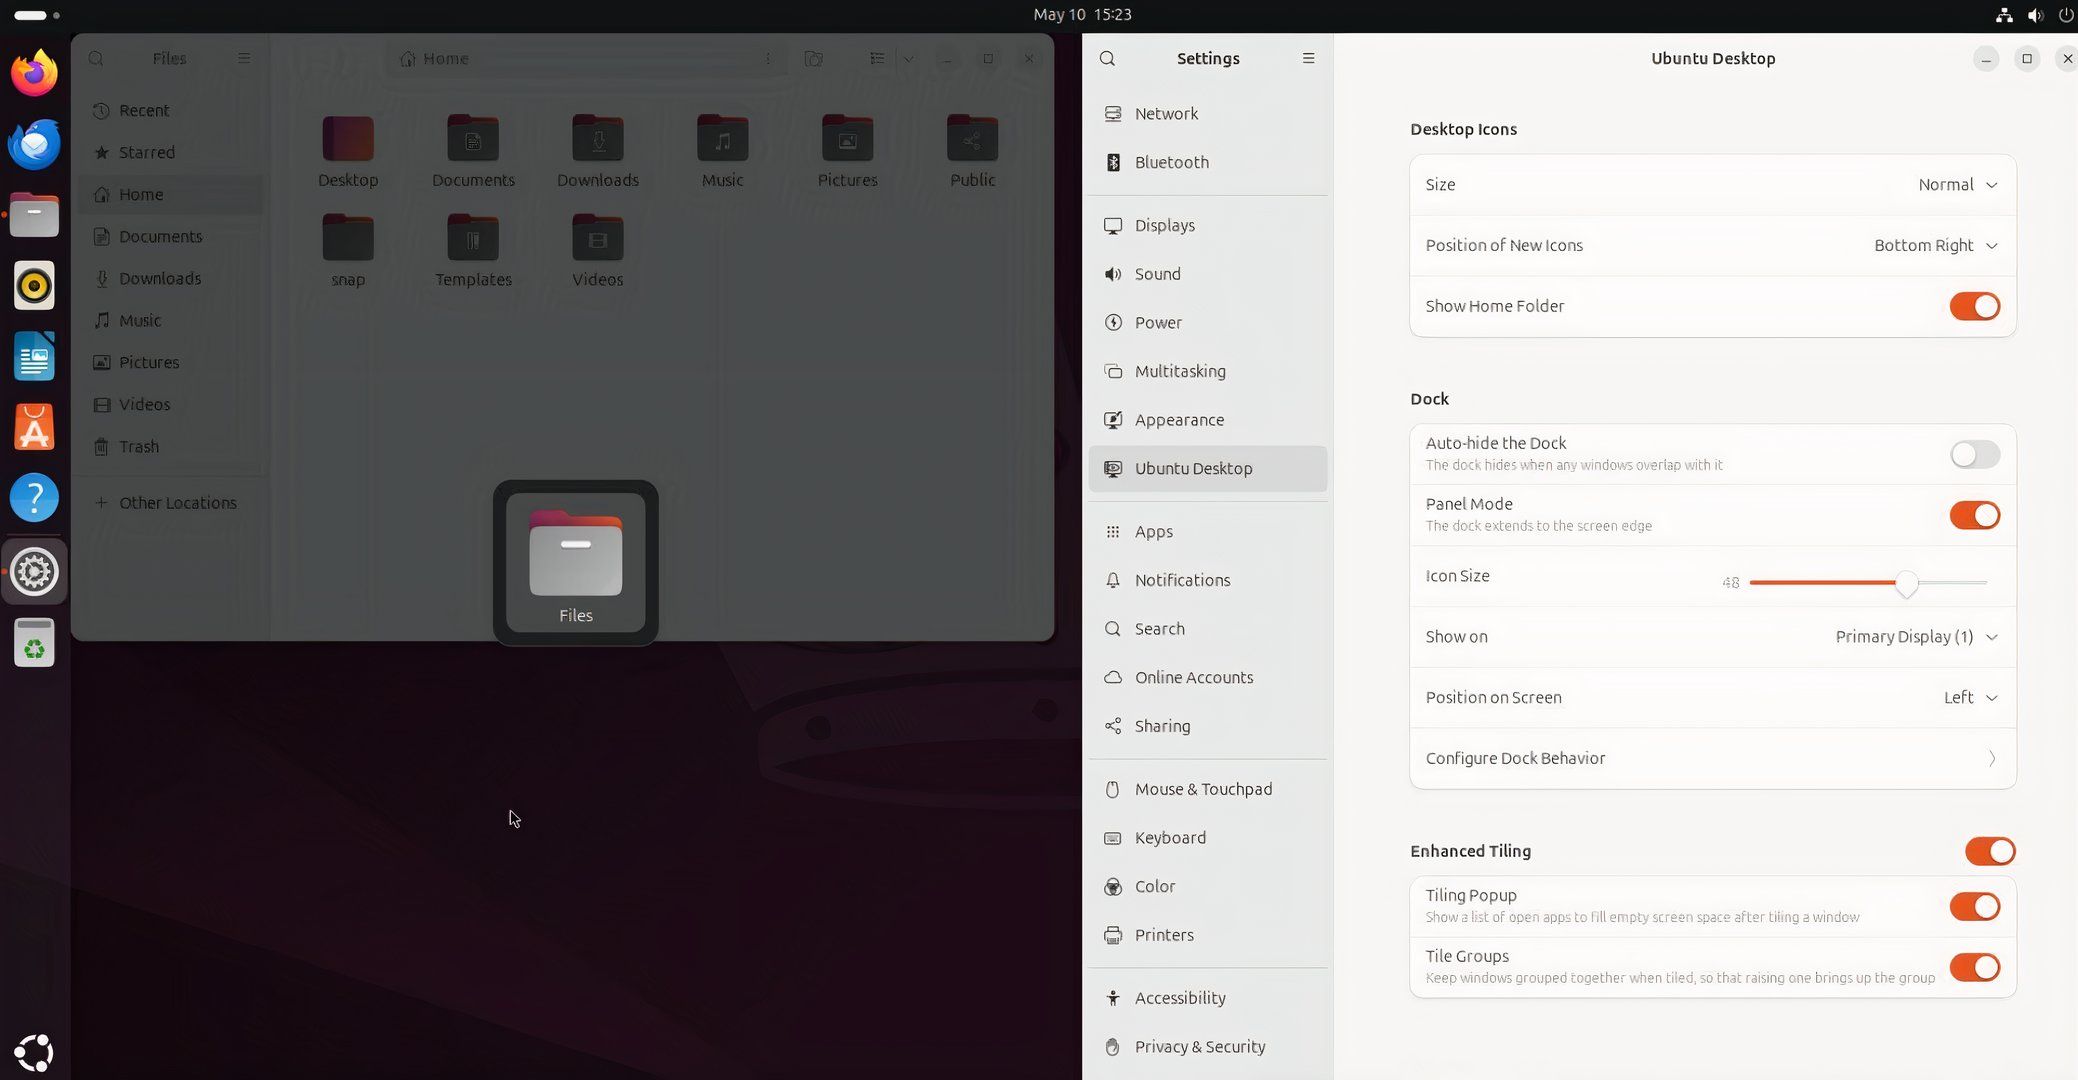Select Power in Settings sidebar
The height and width of the screenshot is (1080, 2078).
coord(1208,323)
